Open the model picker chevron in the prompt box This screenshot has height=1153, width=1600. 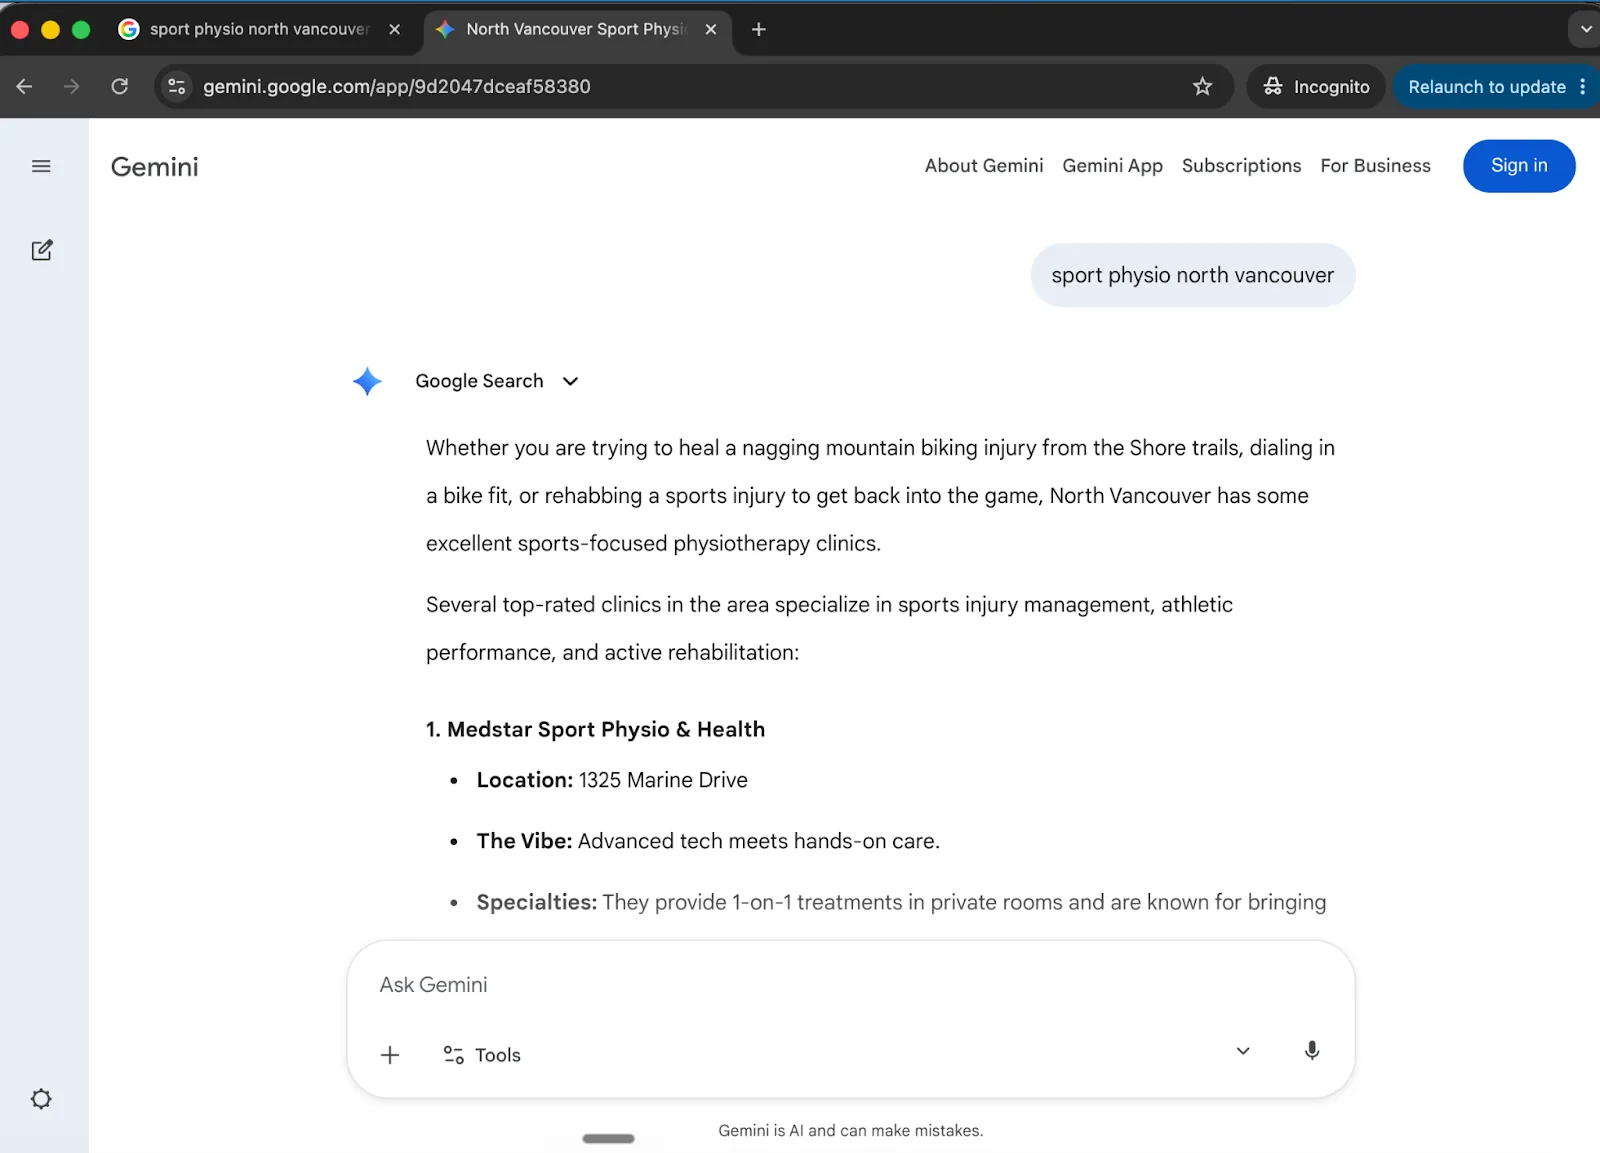1243,1051
